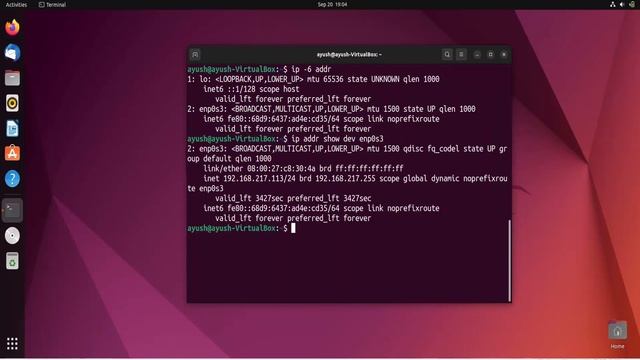
Task: Click the terminal search button
Action: click(x=447, y=54)
